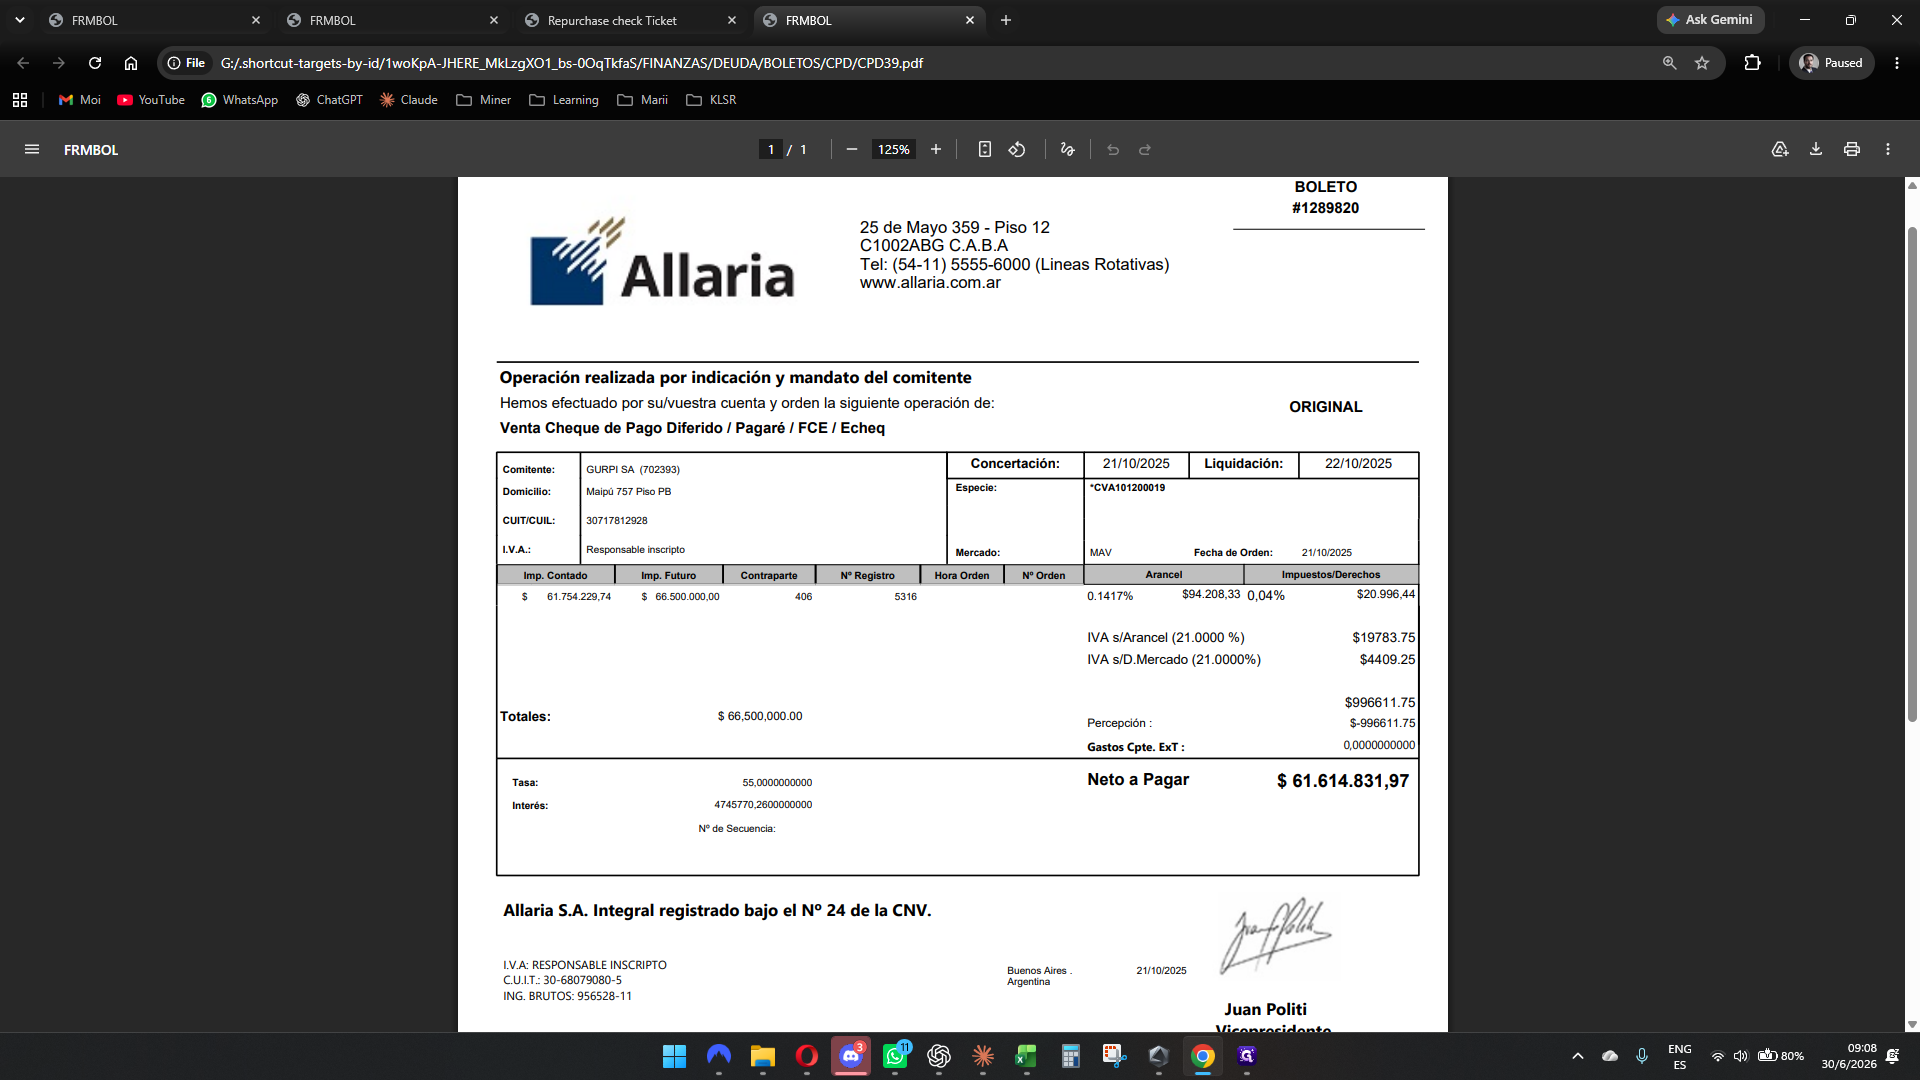
Task: Go to the browser home page
Action: pyautogui.click(x=131, y=63)
